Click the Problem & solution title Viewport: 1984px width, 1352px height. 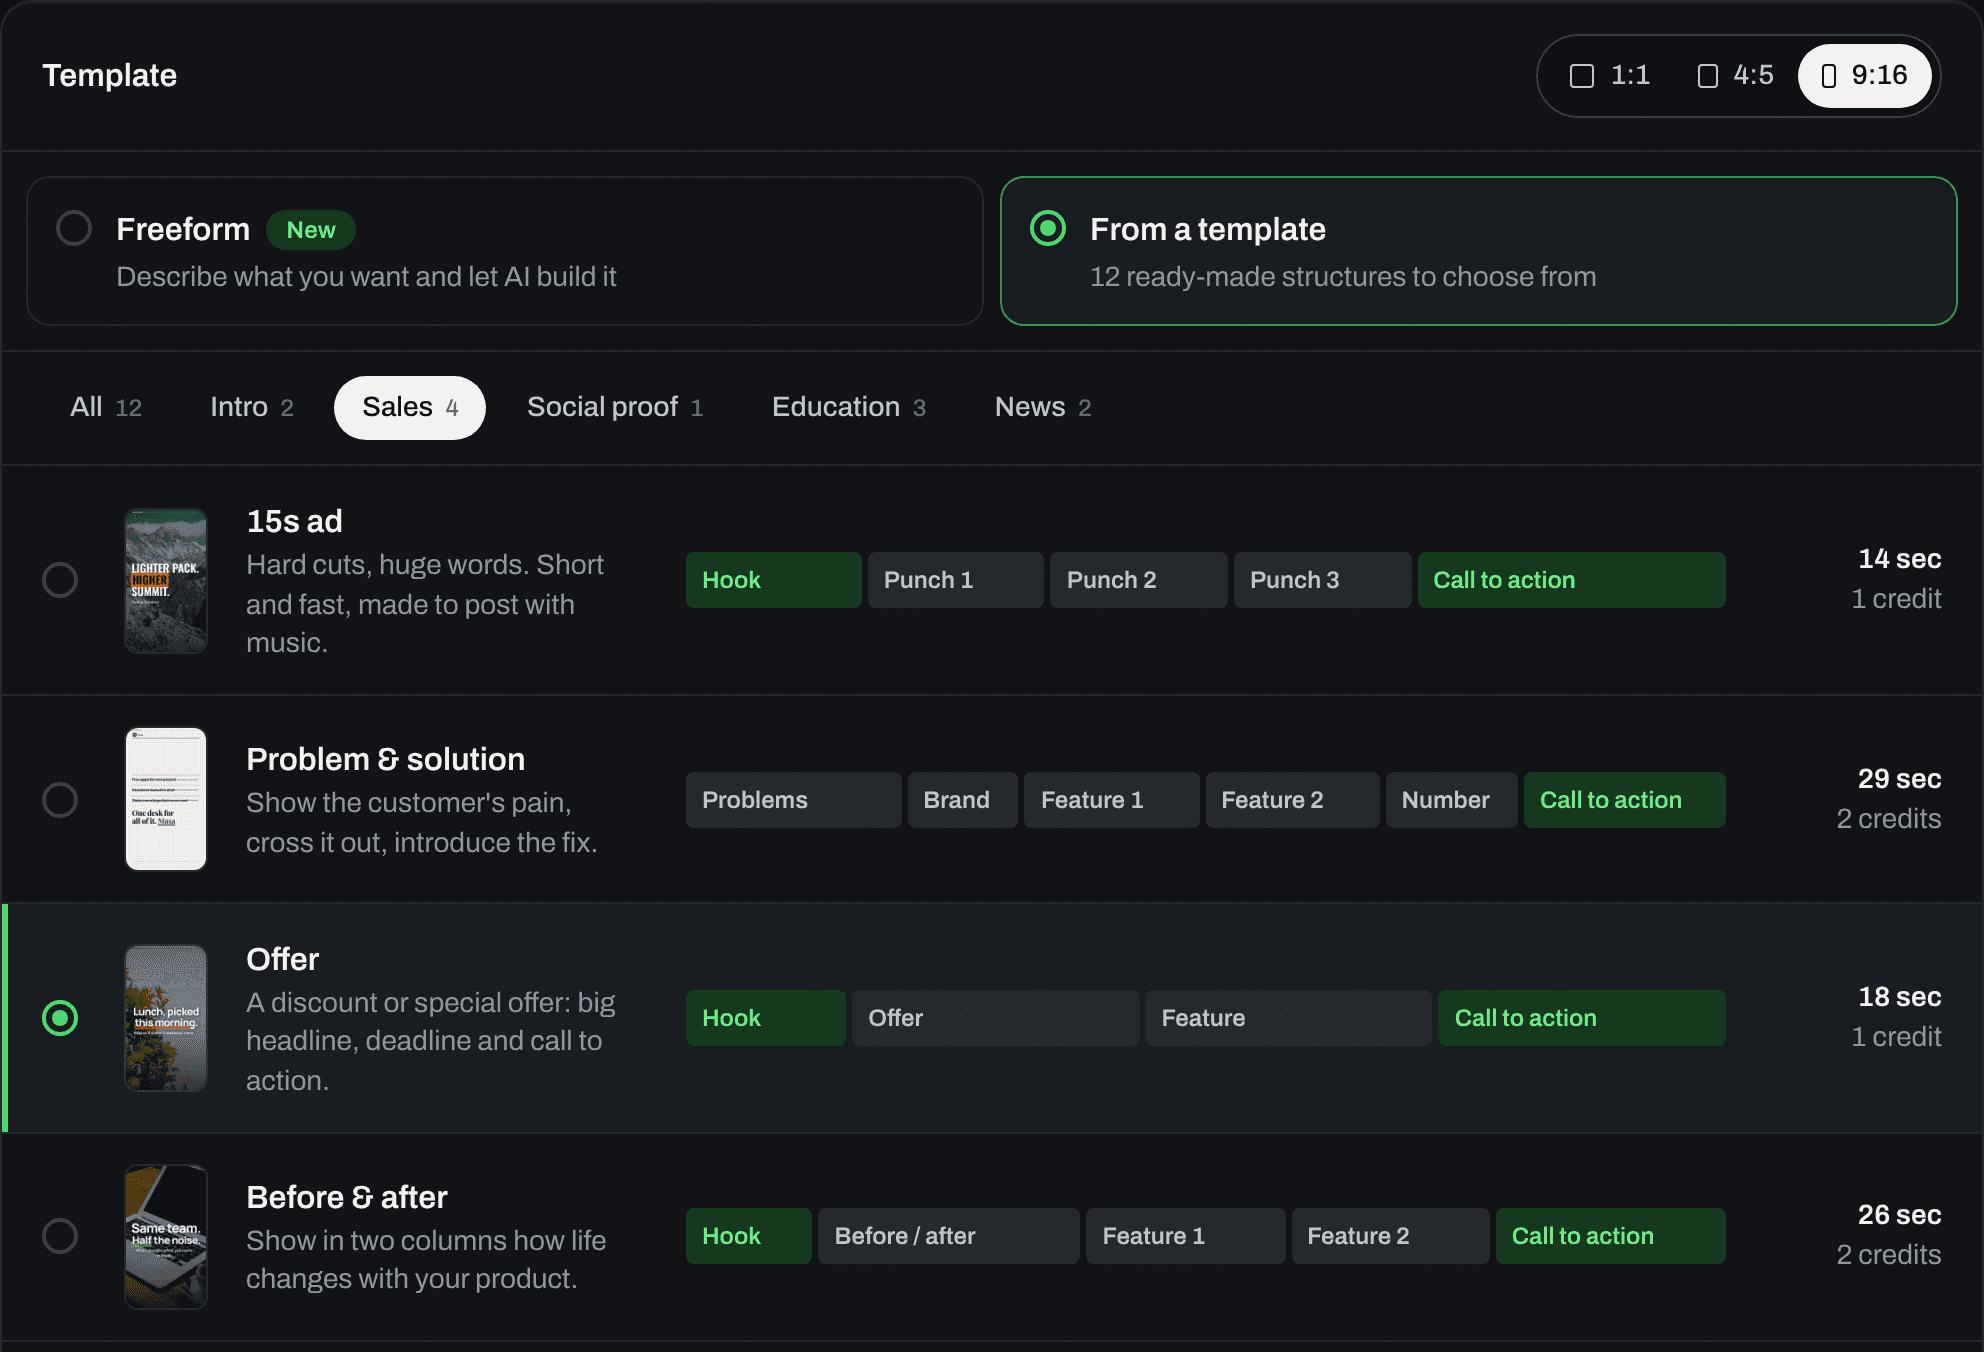(386, 759)
